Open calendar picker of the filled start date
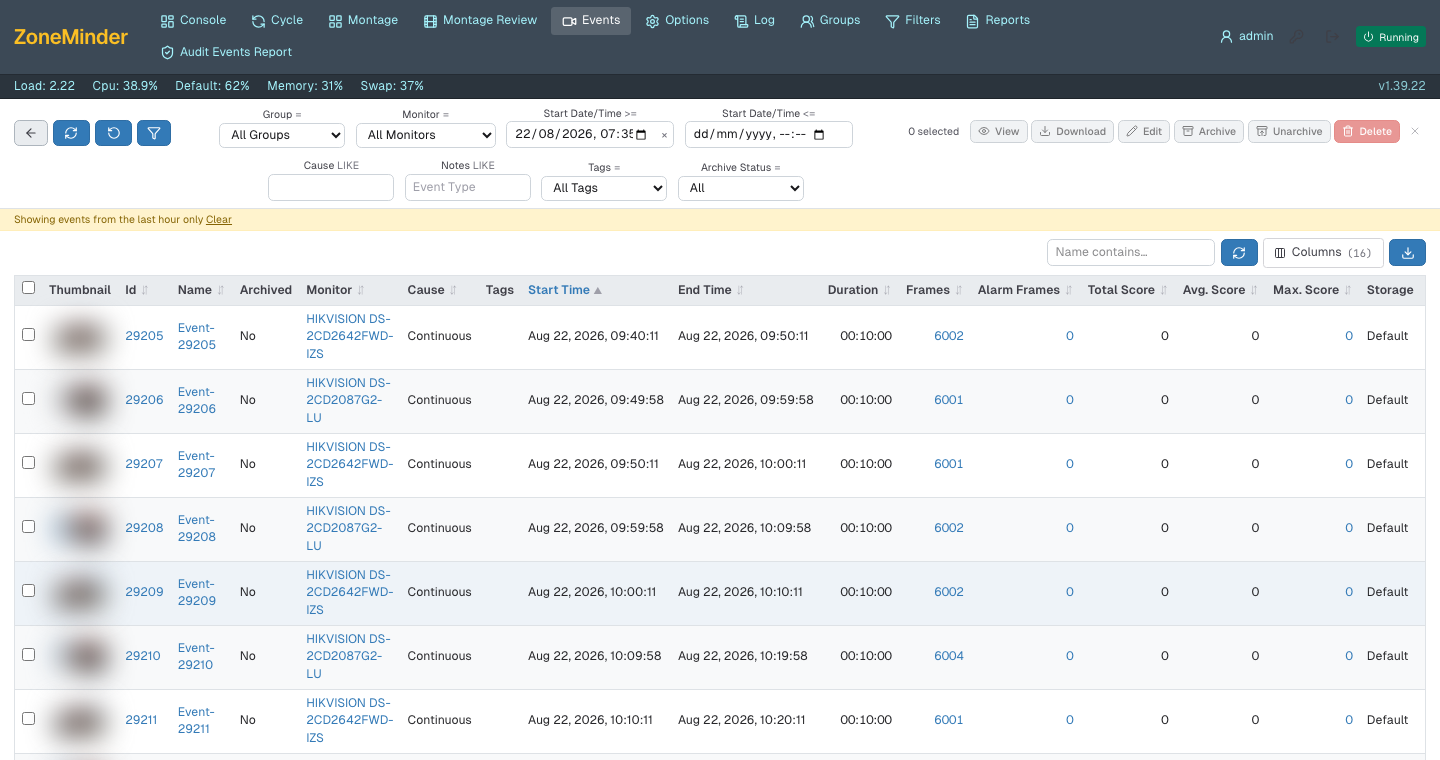The image size is (1440, 760). [641, 135]
